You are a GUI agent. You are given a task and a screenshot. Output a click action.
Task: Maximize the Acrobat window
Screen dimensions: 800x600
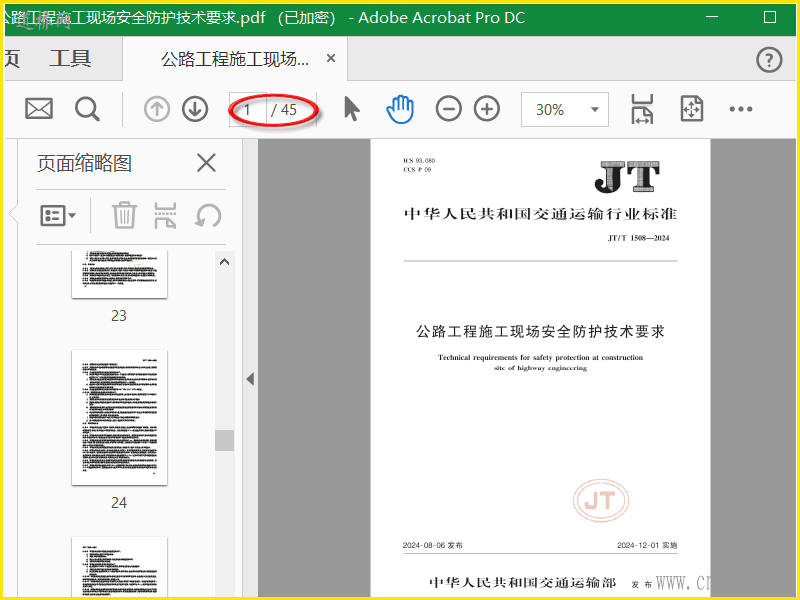click(770, 17)
